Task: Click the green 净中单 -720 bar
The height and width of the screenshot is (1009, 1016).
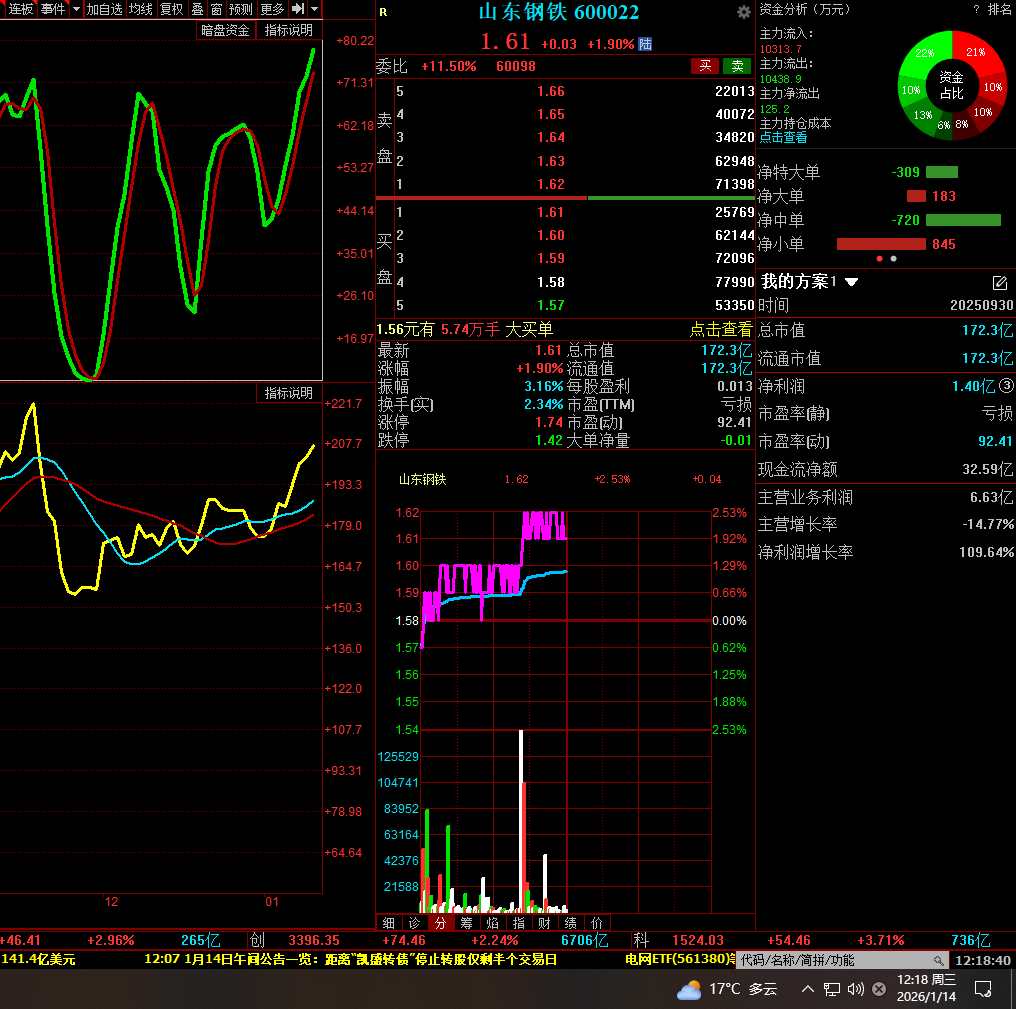Action: [964, 220]
